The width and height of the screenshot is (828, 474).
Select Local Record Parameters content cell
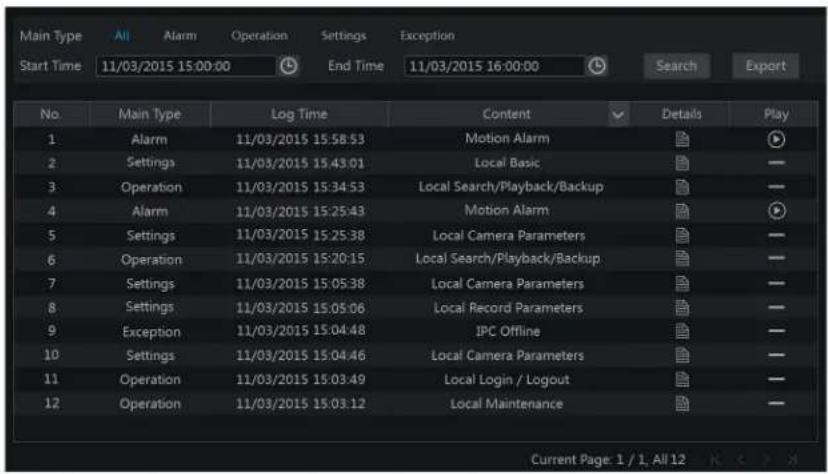(x=508, y=308)
